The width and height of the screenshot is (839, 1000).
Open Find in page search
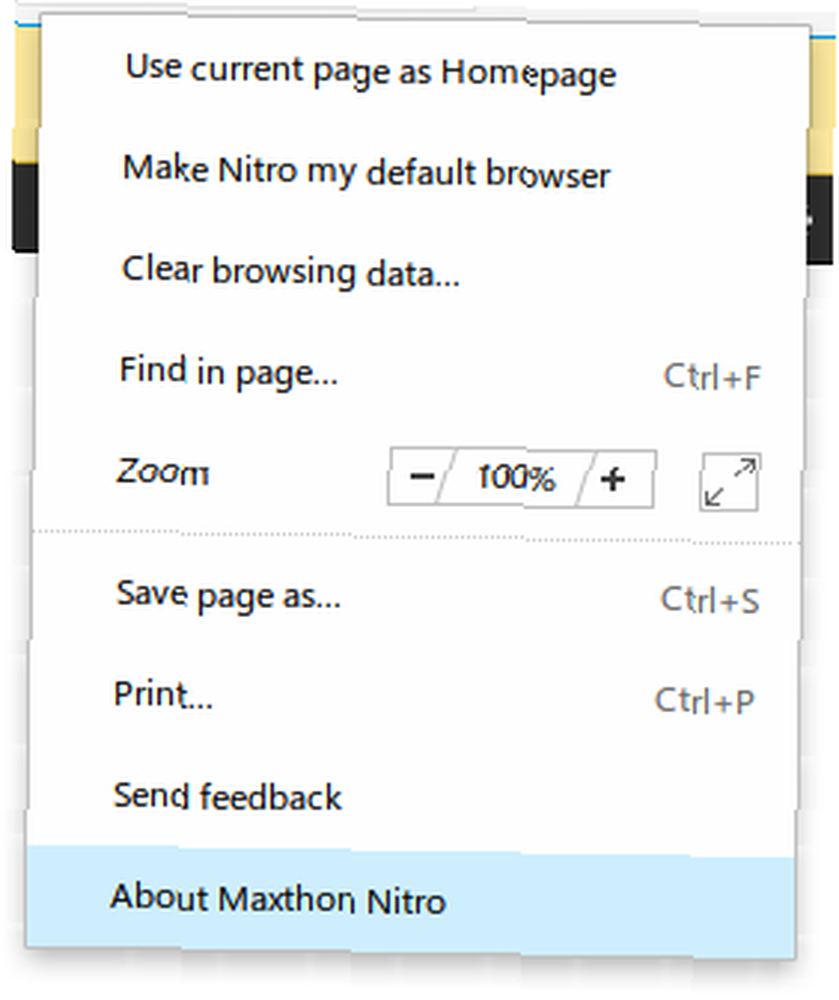tap(416, 372)
